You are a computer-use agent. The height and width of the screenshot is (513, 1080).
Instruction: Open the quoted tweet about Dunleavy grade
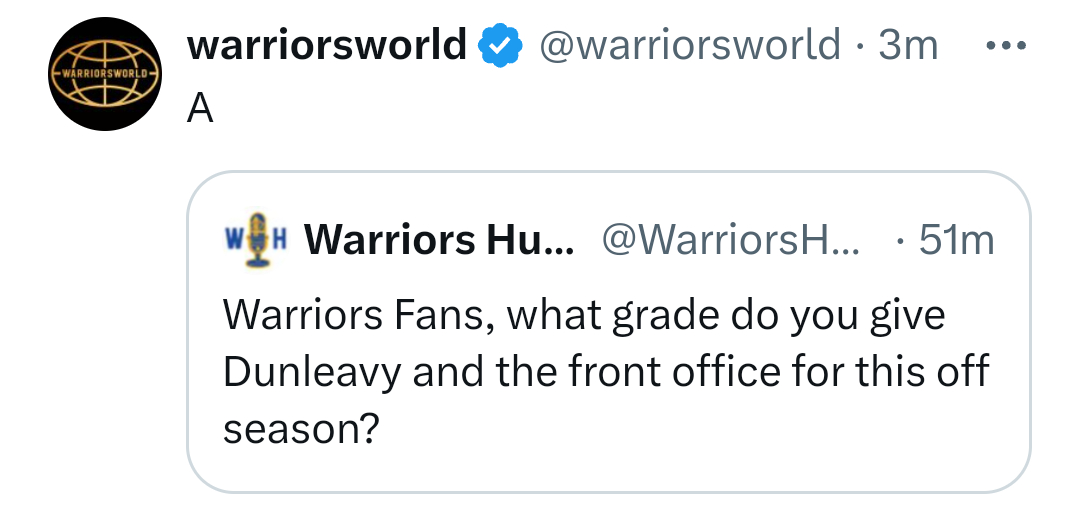pos(609,332)
